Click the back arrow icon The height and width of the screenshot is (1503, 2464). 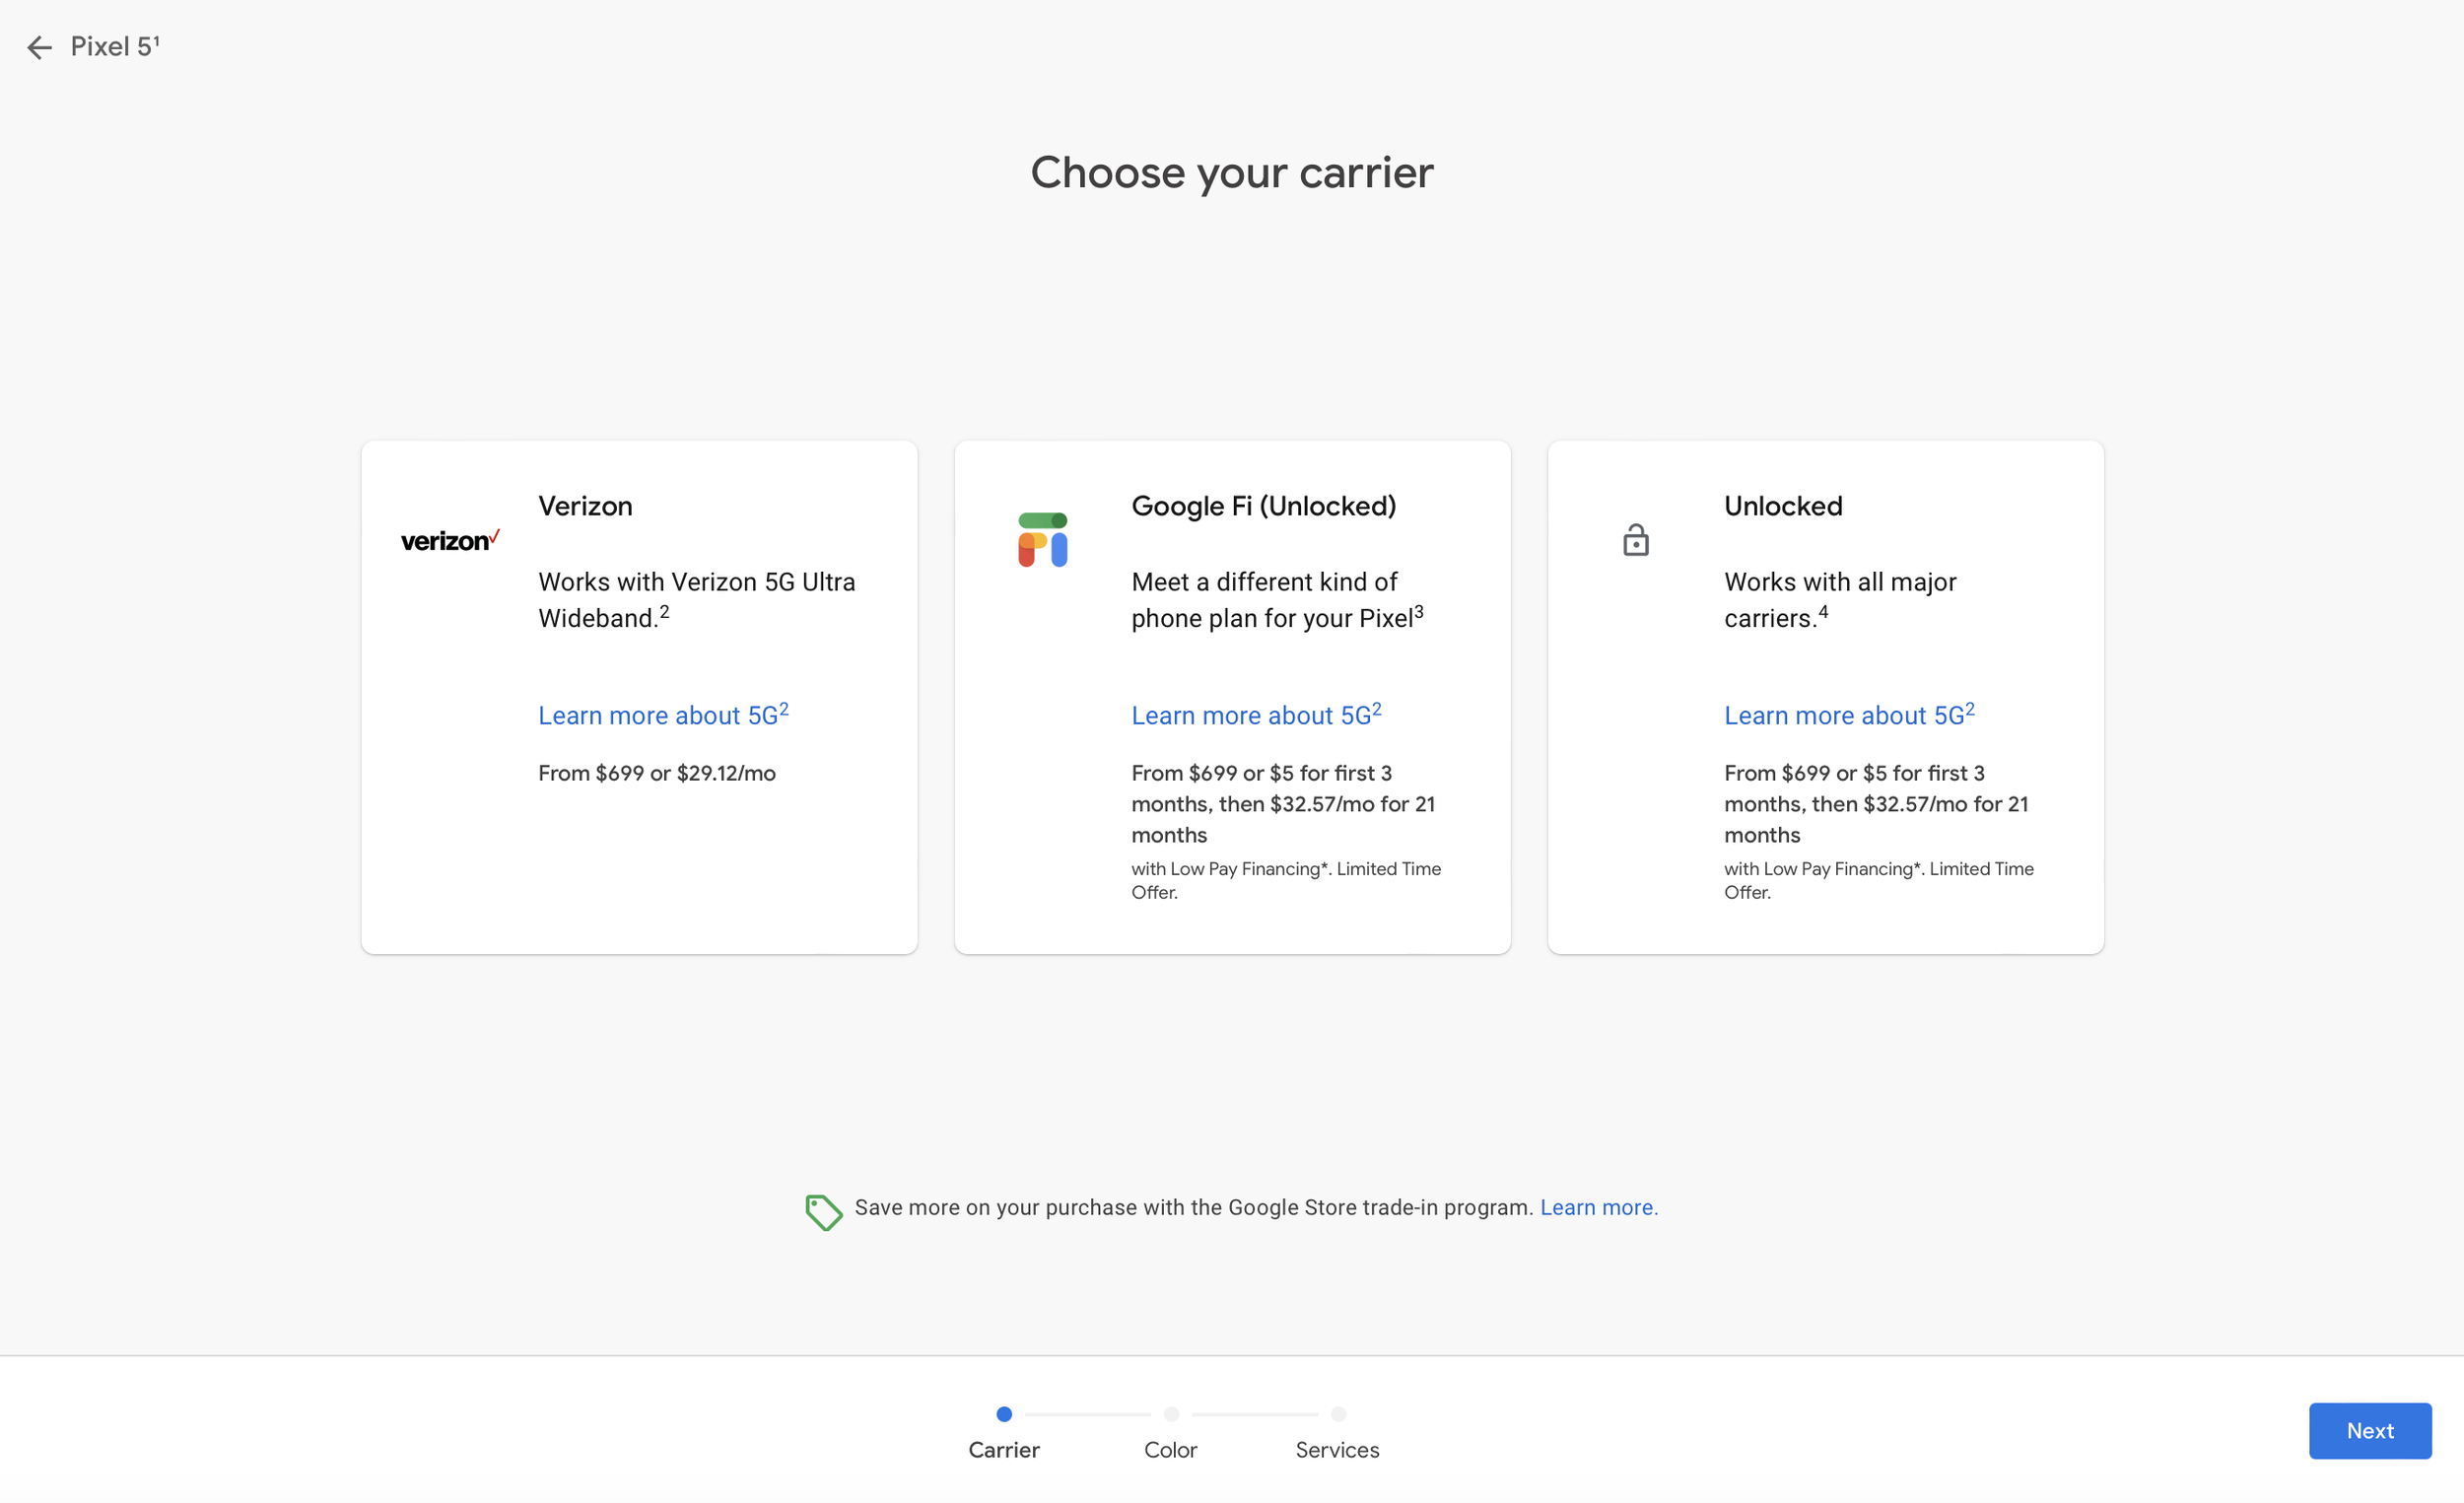click(x=39, y=47)
